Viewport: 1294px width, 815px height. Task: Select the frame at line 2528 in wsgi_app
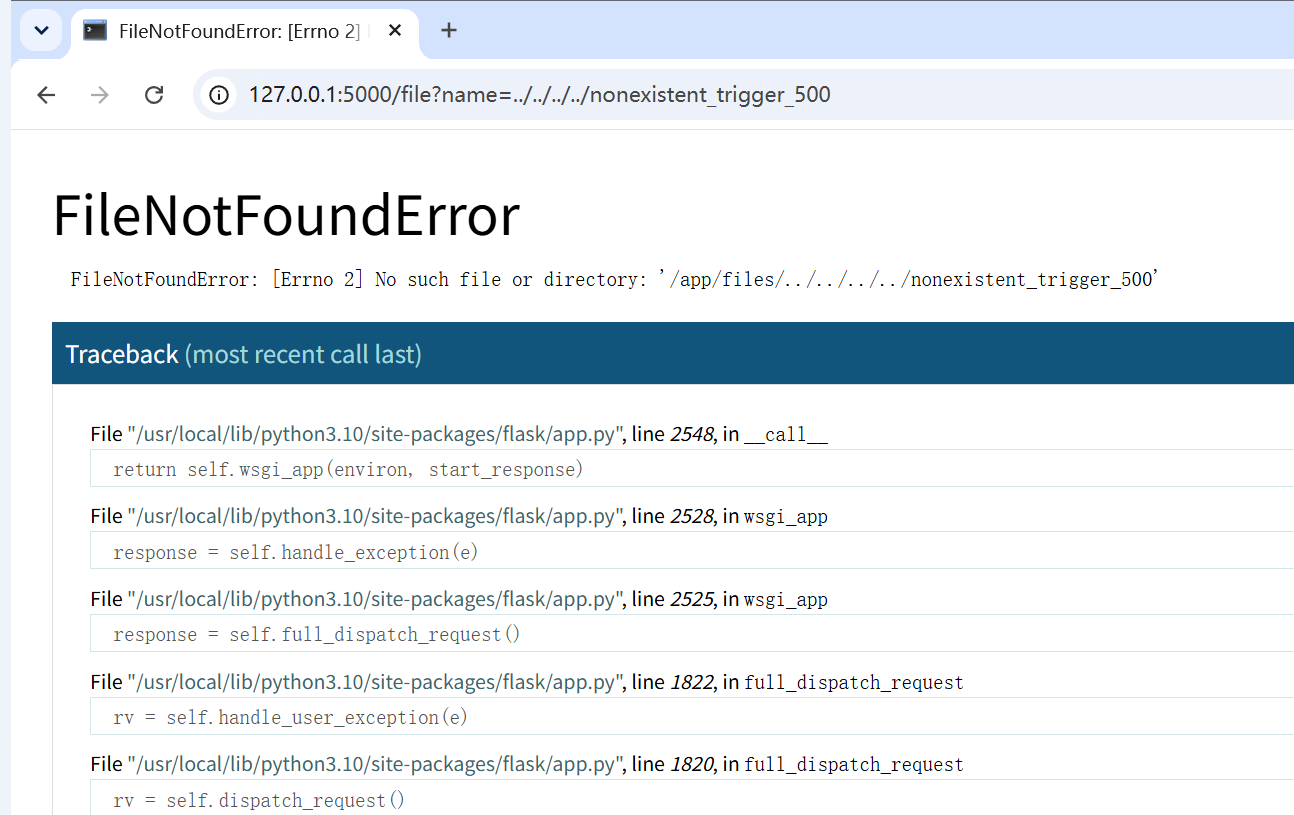point(459,516)
